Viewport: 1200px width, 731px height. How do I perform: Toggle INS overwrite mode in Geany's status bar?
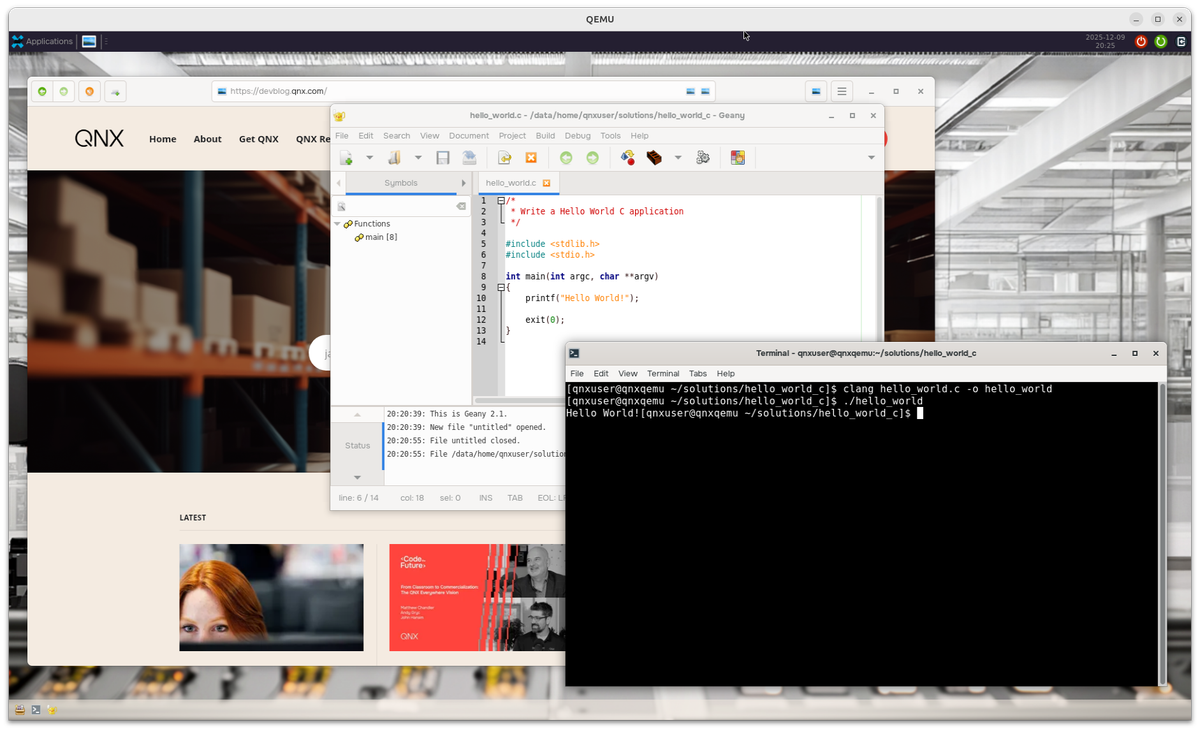click(x=485, y=497)
